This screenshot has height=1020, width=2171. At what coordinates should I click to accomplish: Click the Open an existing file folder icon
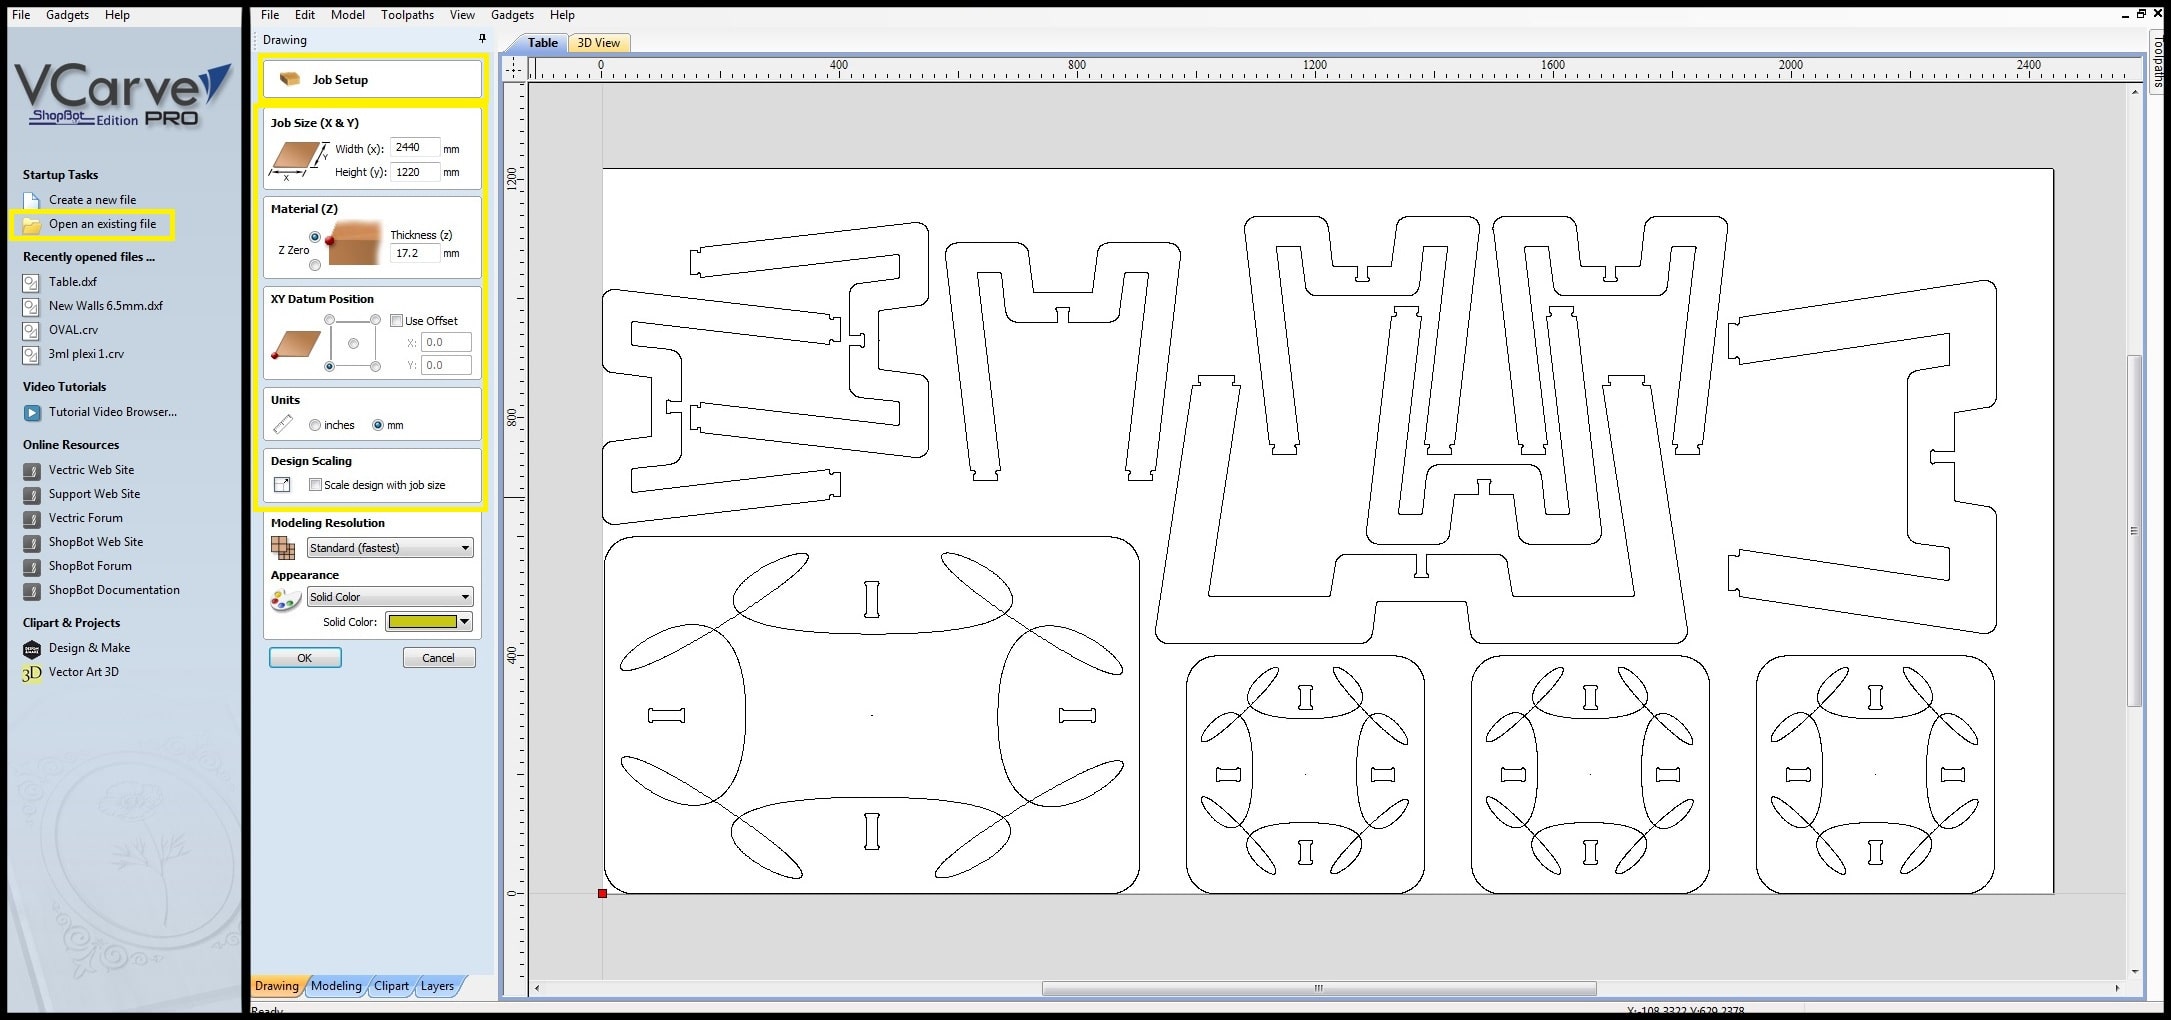[31, 225]
